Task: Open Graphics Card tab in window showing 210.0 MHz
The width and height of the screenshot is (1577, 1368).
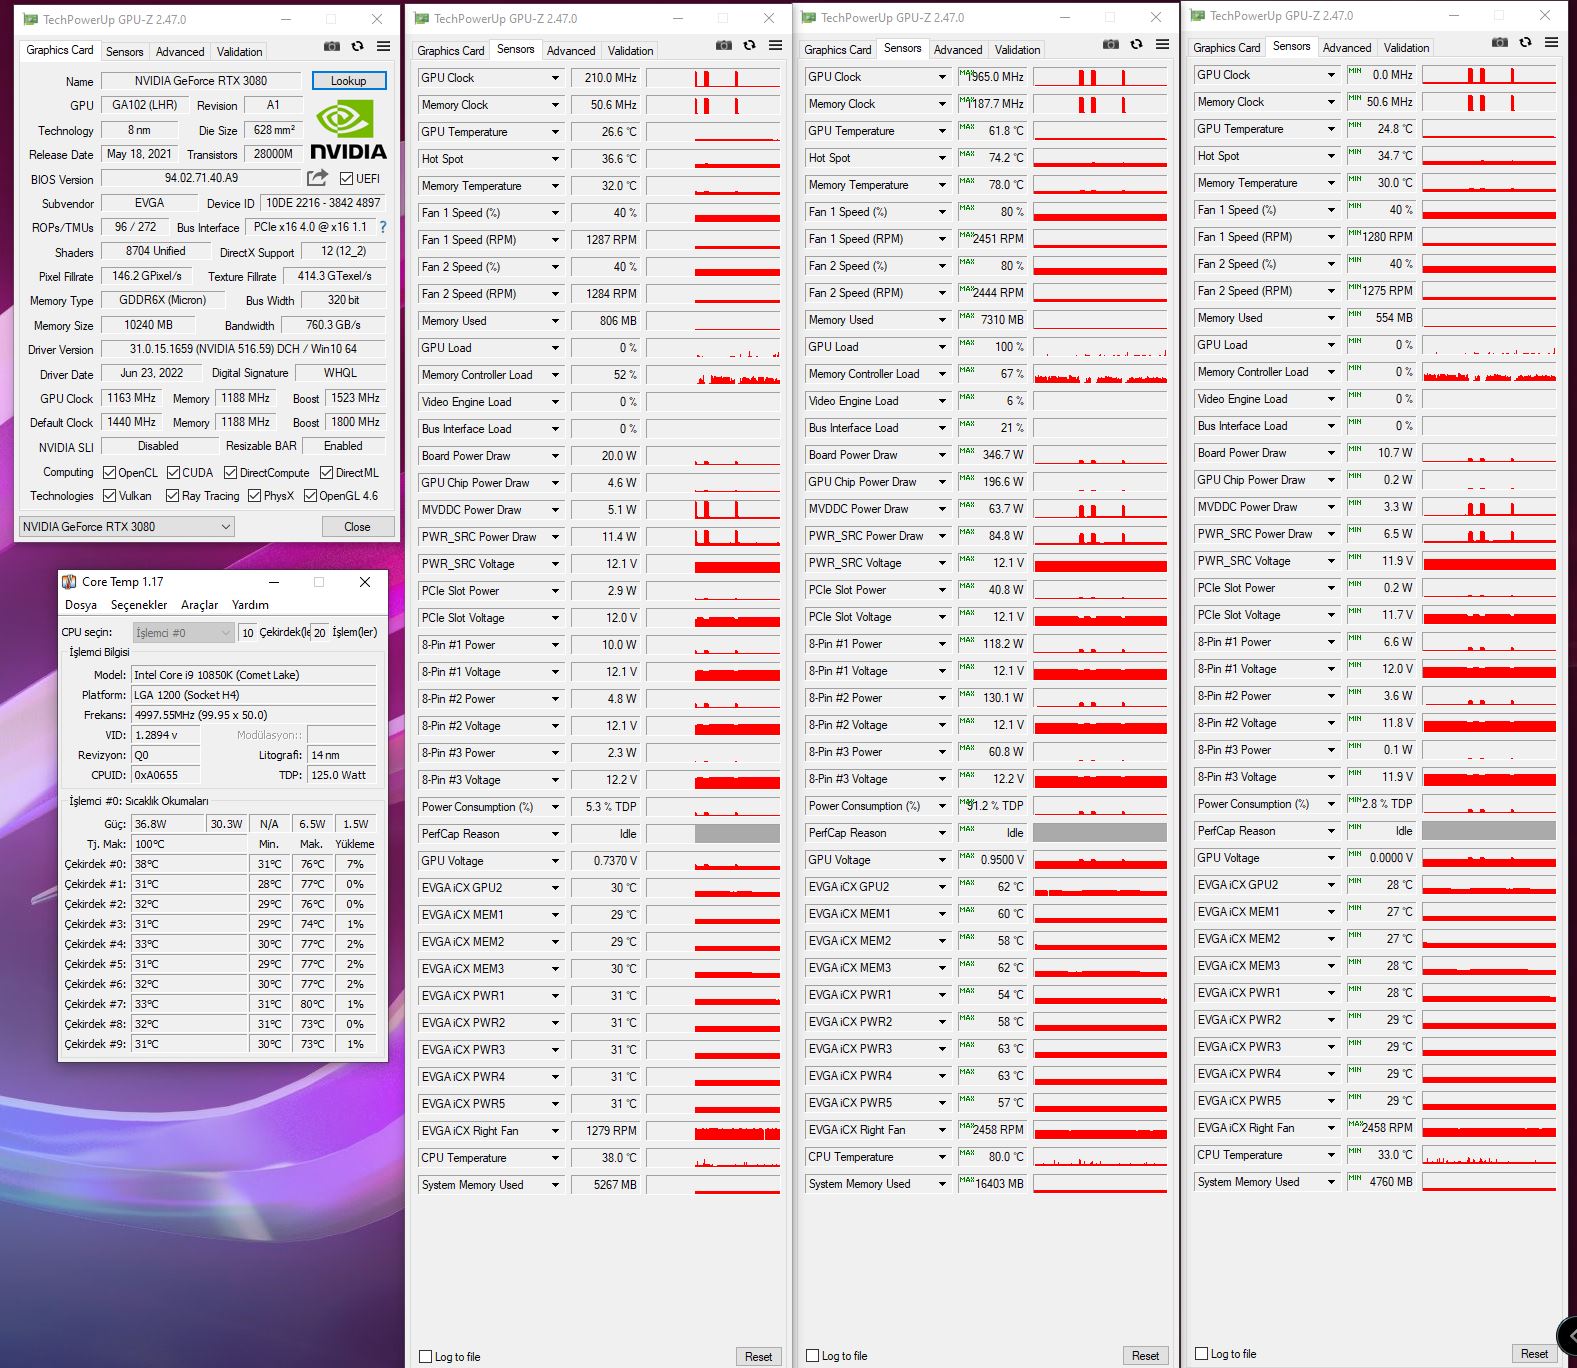Action: (451, 51)
